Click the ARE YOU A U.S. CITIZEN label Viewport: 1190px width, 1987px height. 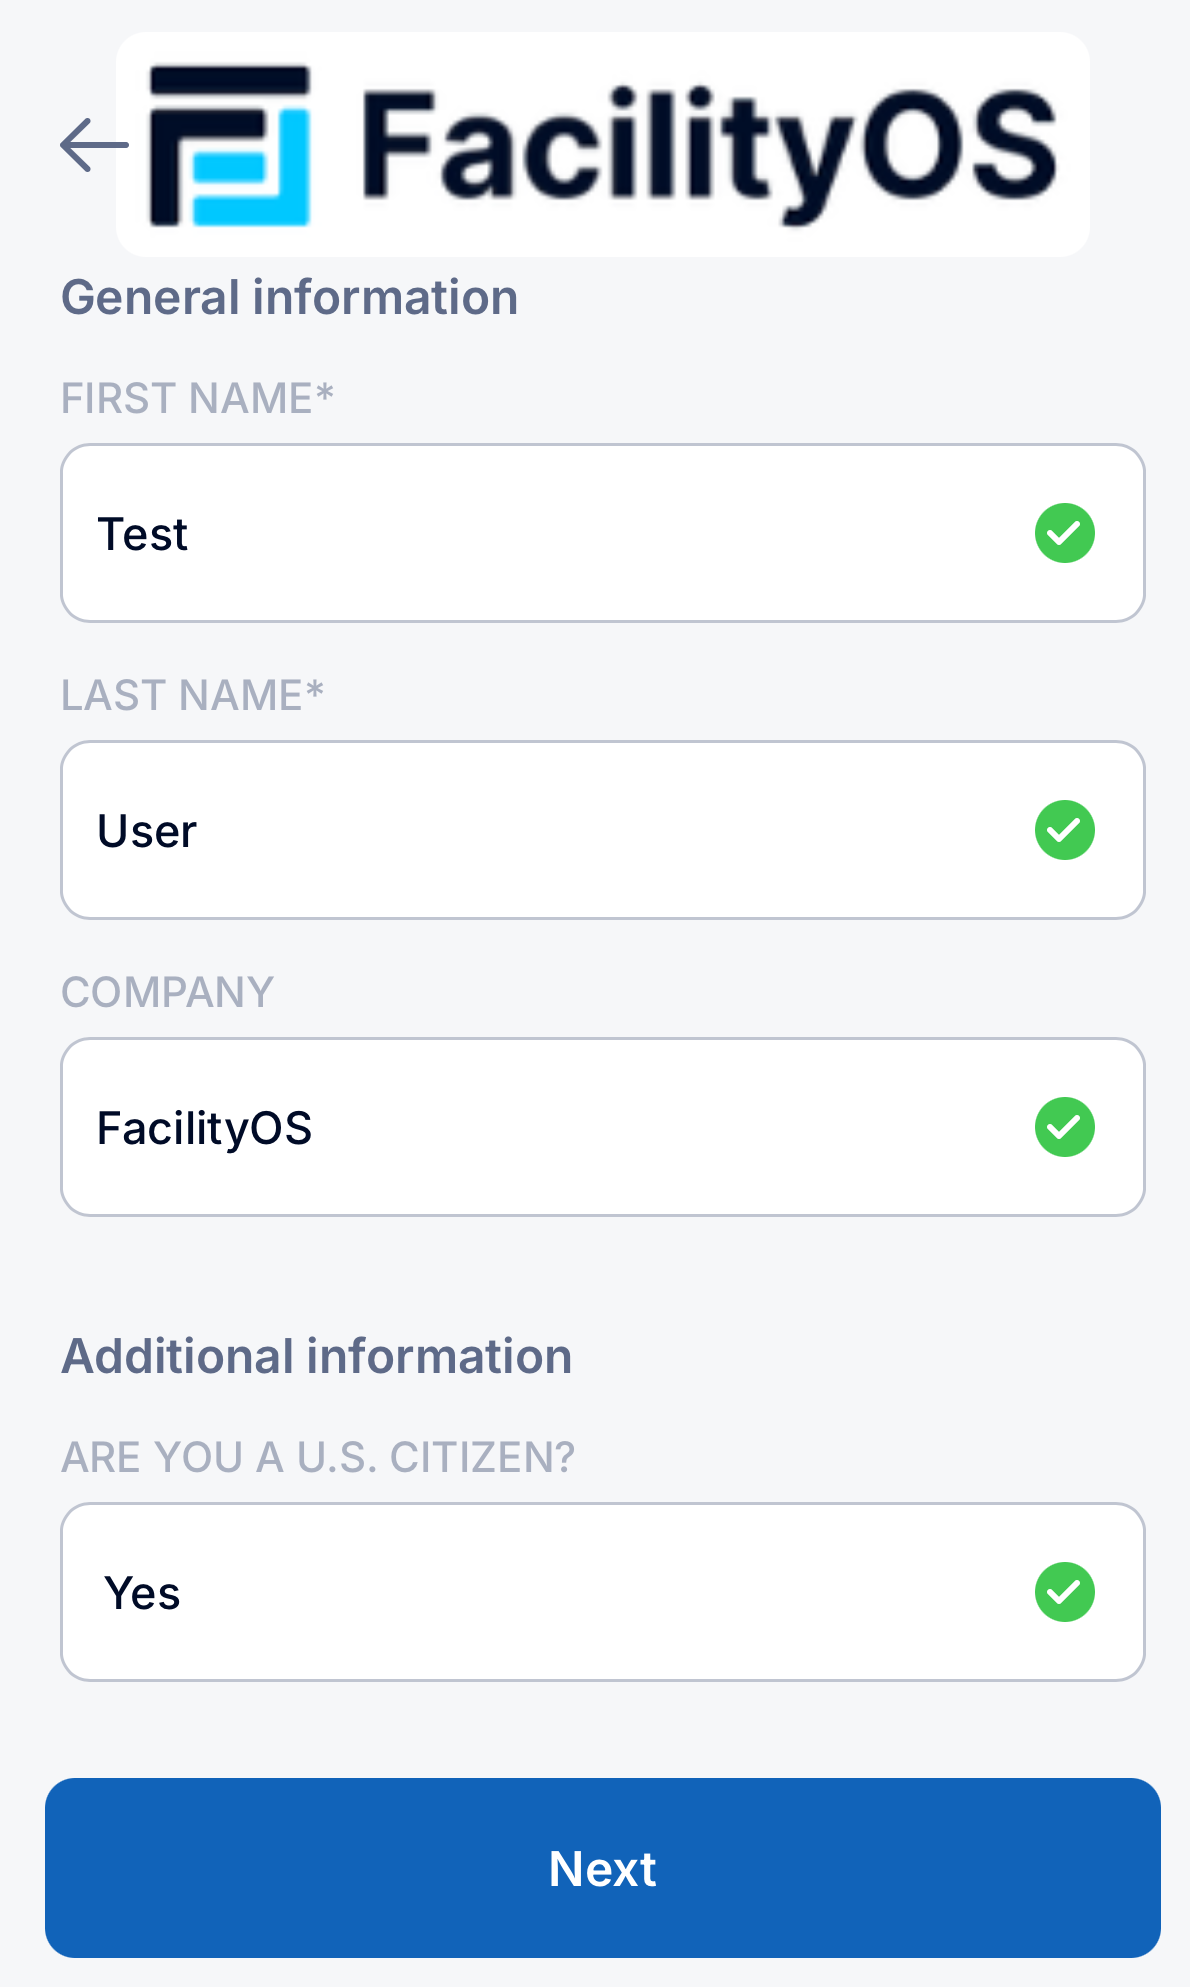click(318, 1457)
